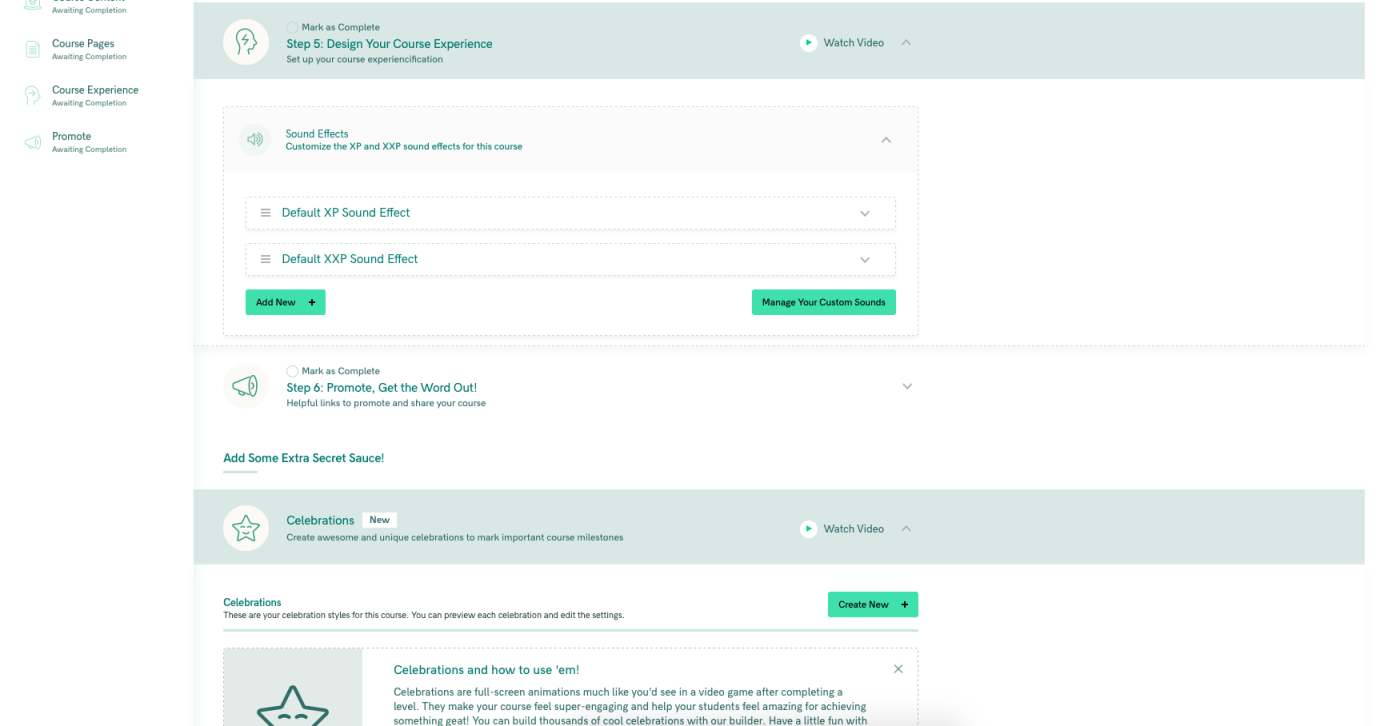Click drag handle of Default XP Sound Effect
Image resolution: width=1400 pixels, height=726 pixels.
(265, 213)
